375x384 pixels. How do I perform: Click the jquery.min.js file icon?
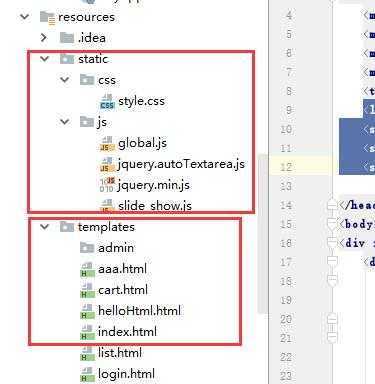click(x=107, y=185)
